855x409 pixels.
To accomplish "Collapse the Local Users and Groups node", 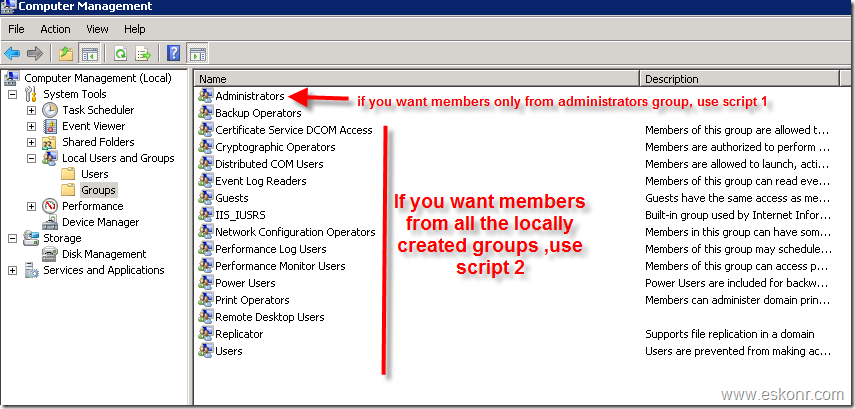I will coord(32,158).
